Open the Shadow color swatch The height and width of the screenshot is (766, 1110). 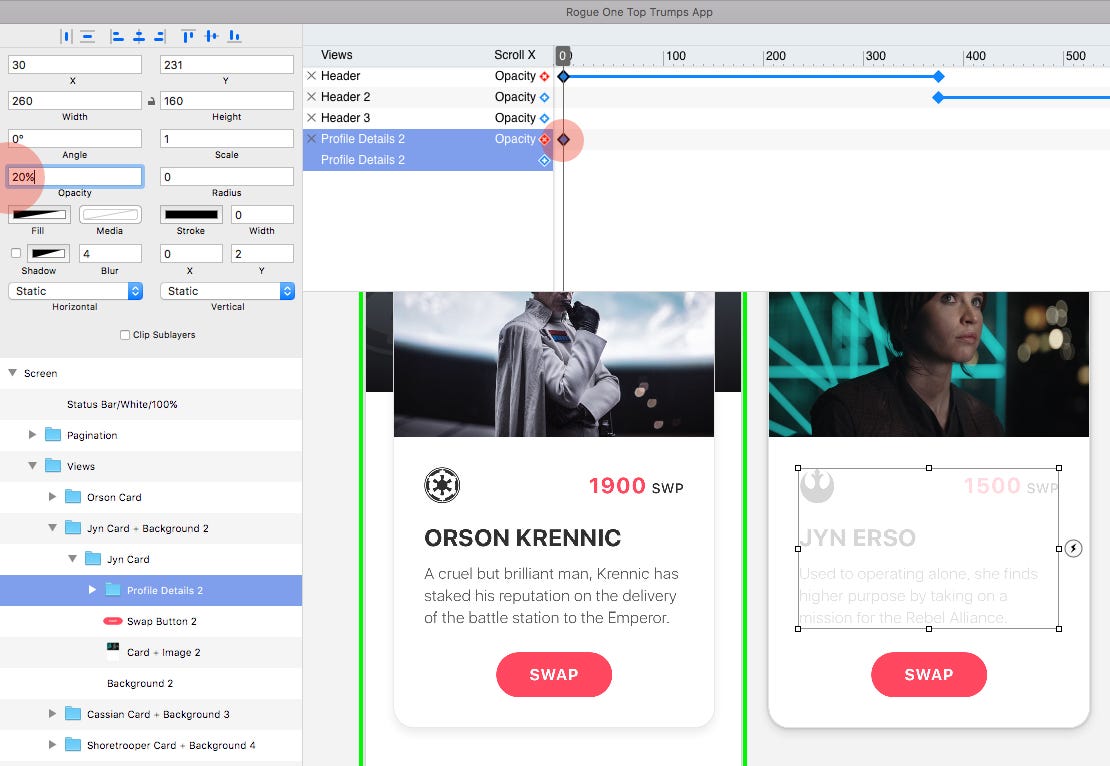(x=49, y=253)
